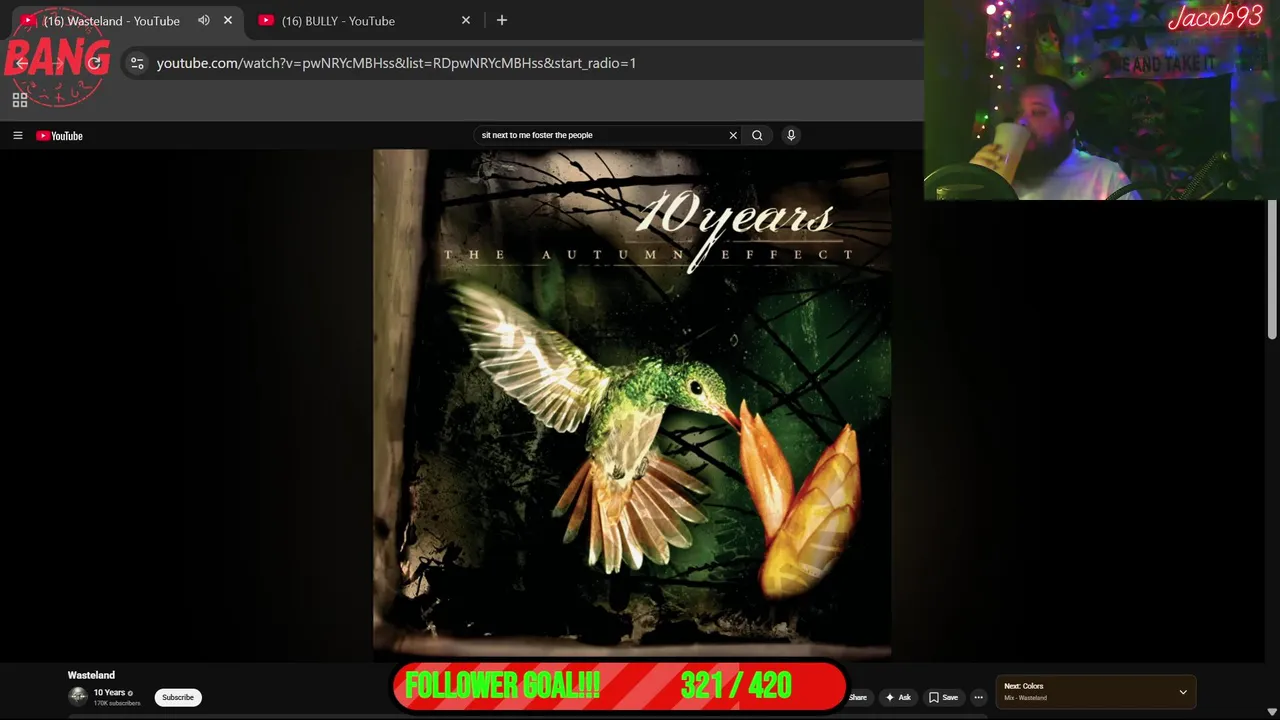Close the BULLY - YouTube tab
The width and height of the screenshot is (1280, 720).
click(466, 20)
